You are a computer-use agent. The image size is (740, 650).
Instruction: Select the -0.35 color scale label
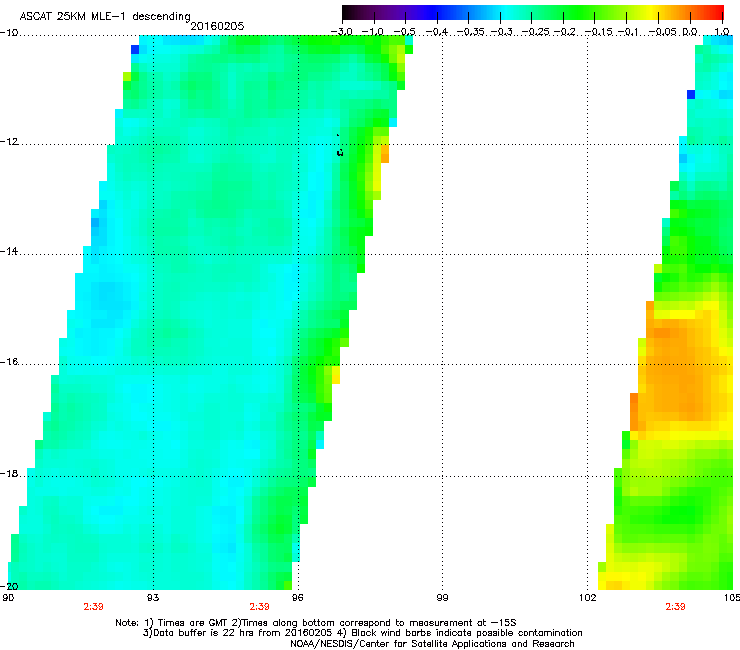pyautogui.click(x=468, y=32)
